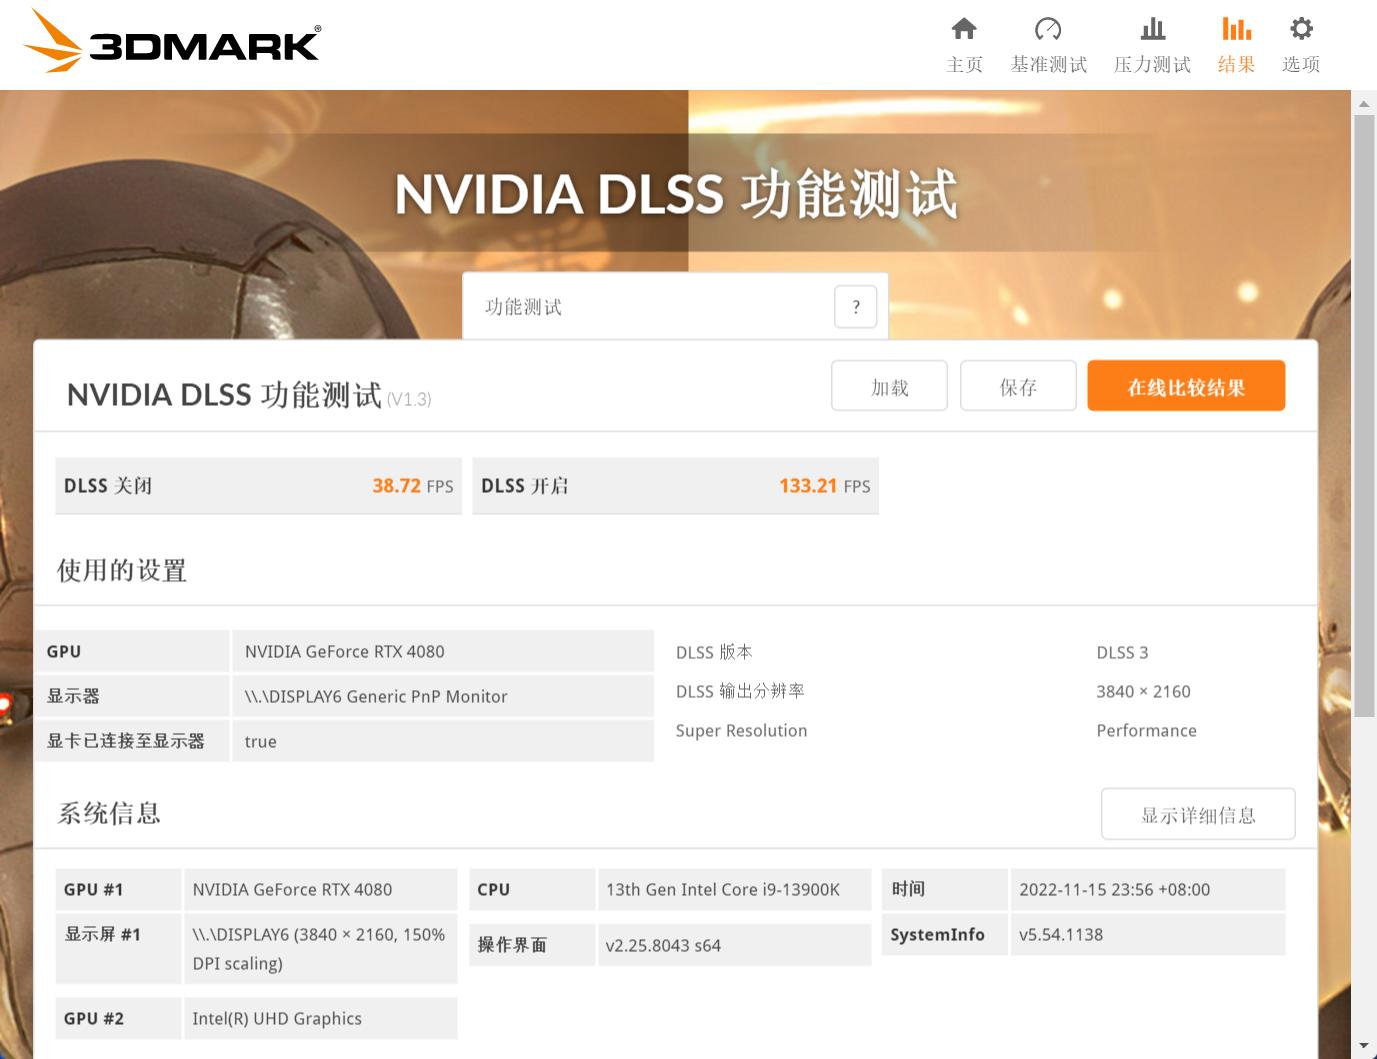1377x1059 pixels.
Task: Select the DLSS 开启 133.21 FPS result box
Action: pyautogui.click(x=675, y=486)
